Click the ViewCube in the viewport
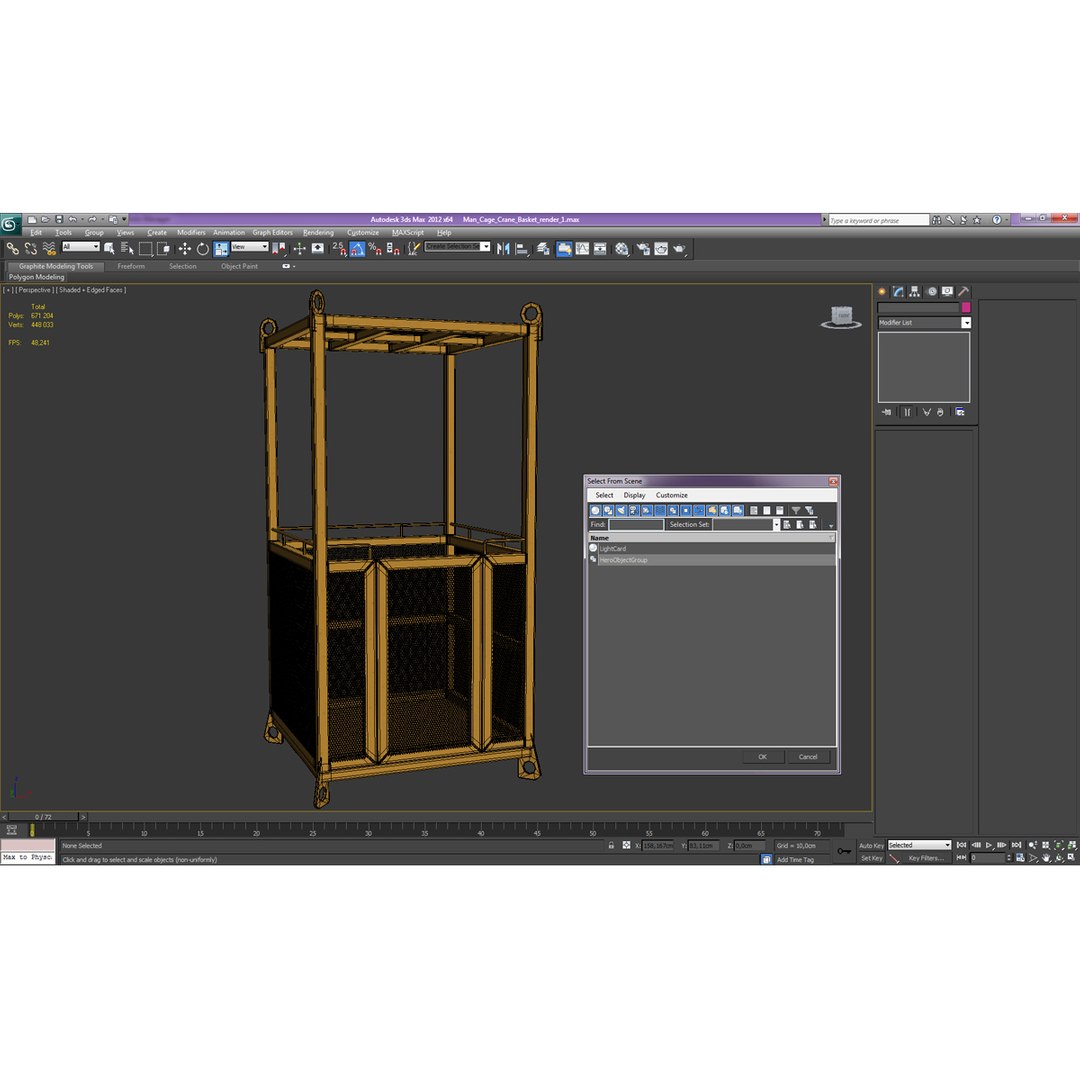The height and width of the screenshot is (1080, 1080). coord(841,318)
